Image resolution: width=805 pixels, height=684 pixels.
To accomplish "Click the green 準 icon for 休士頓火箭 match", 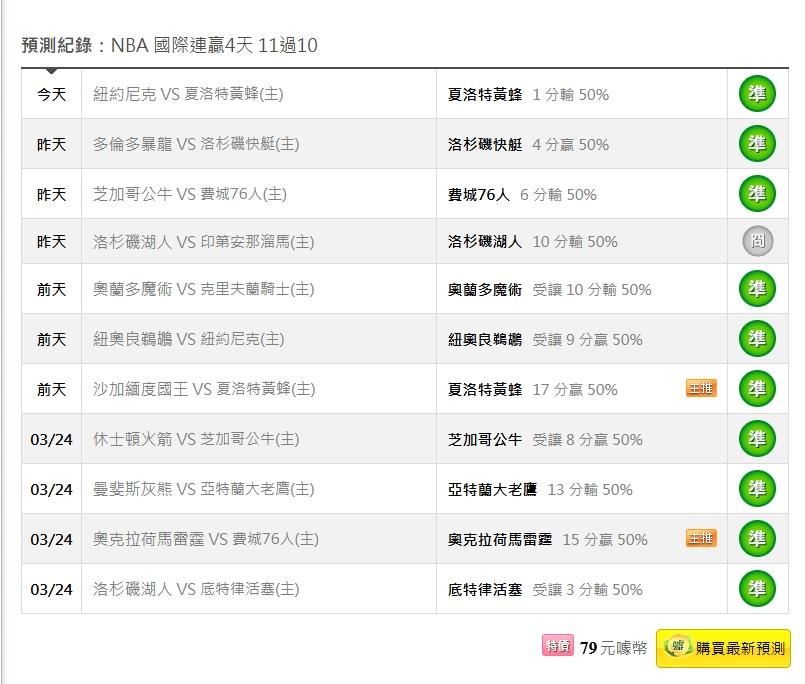I will tap(757, 439).
